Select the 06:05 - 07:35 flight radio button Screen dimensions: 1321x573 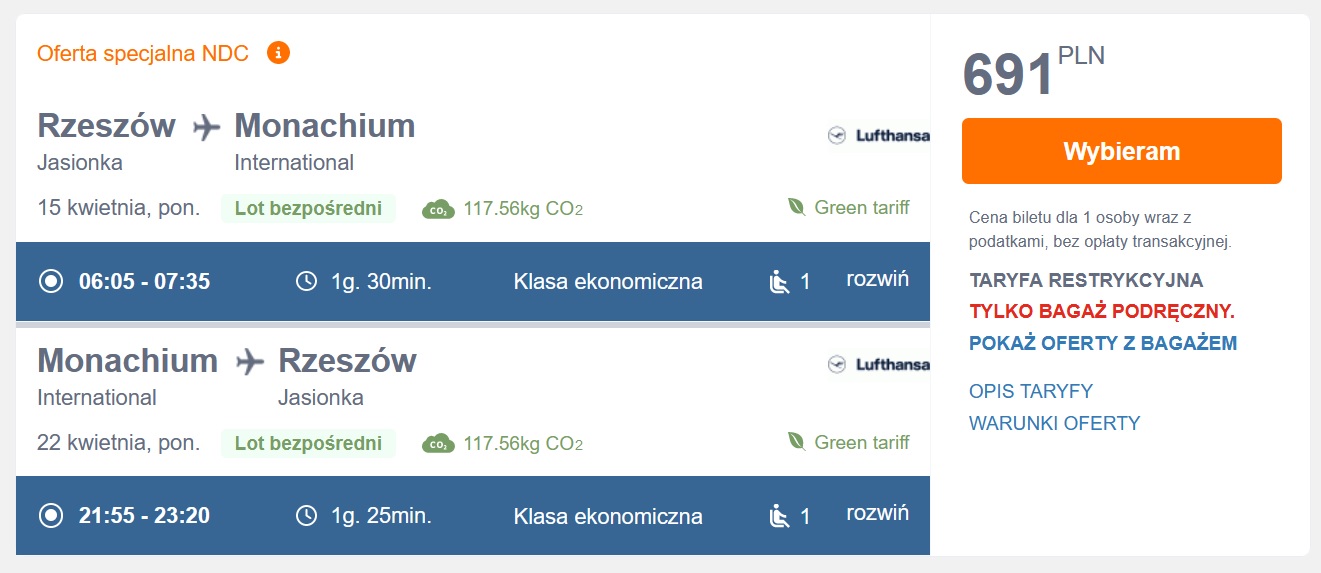[50, 281]
